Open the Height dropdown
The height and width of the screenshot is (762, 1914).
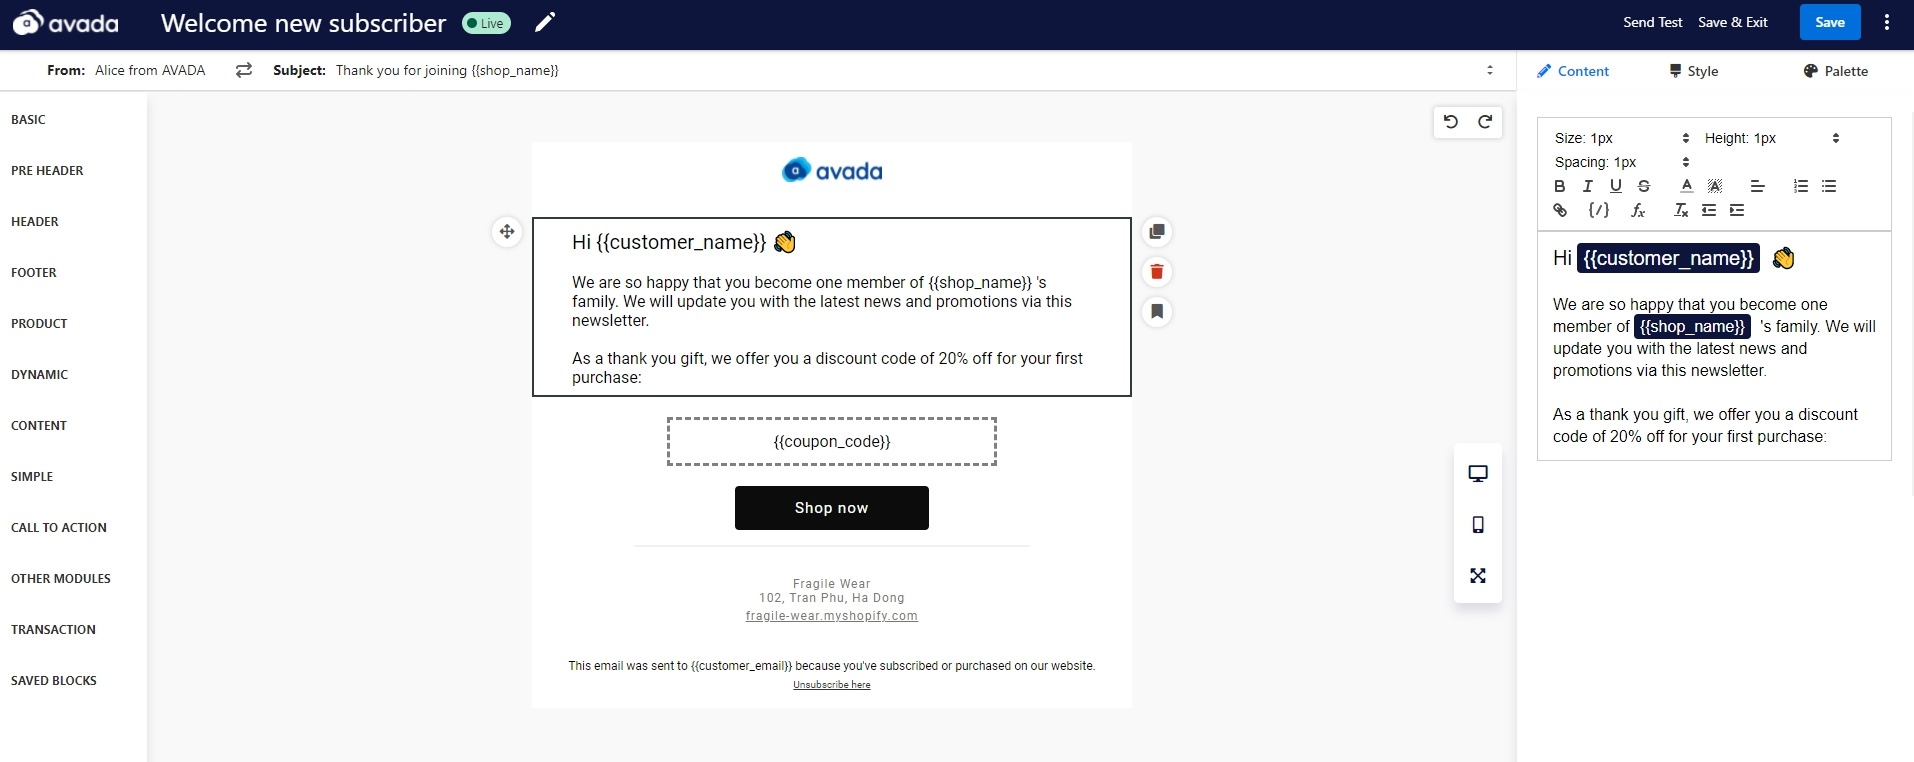[x=1771, y=138]
